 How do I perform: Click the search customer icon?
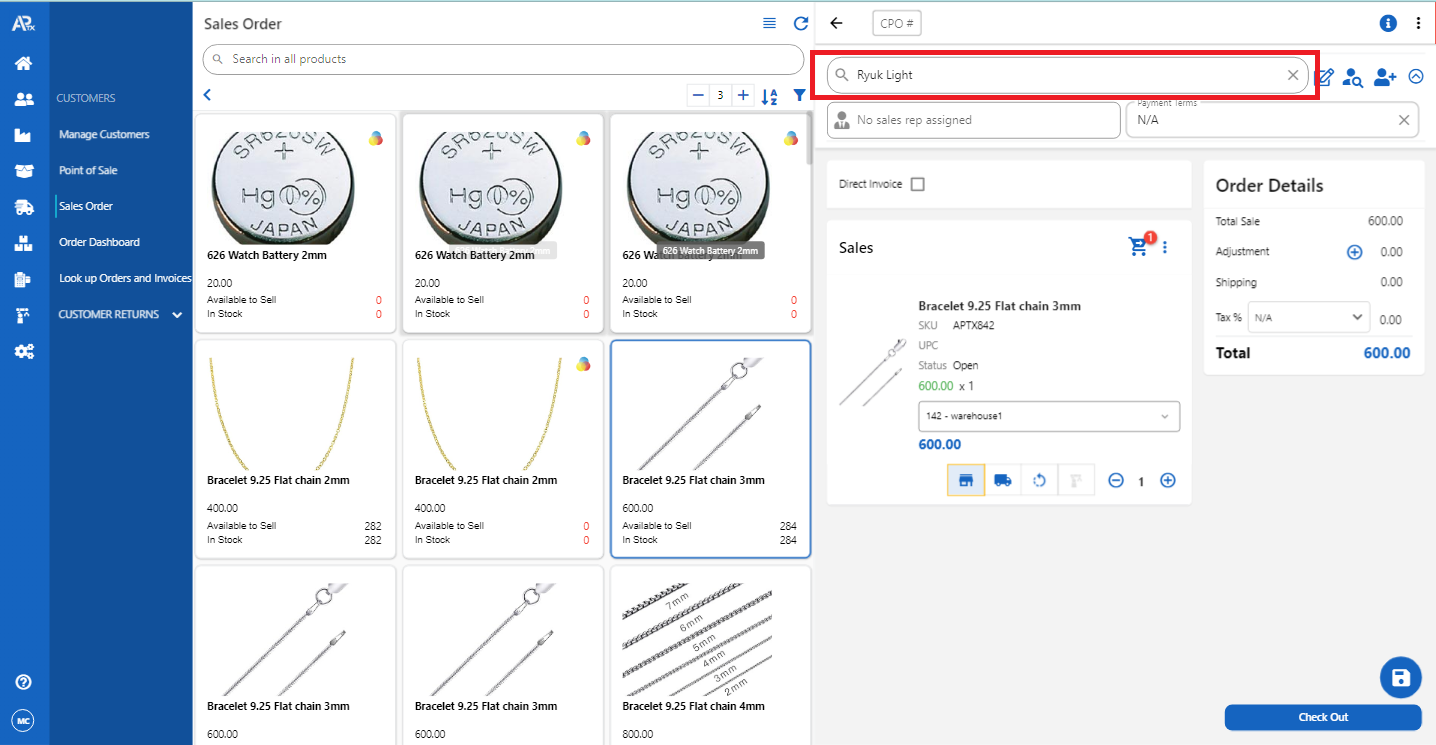click(1353, 77)
